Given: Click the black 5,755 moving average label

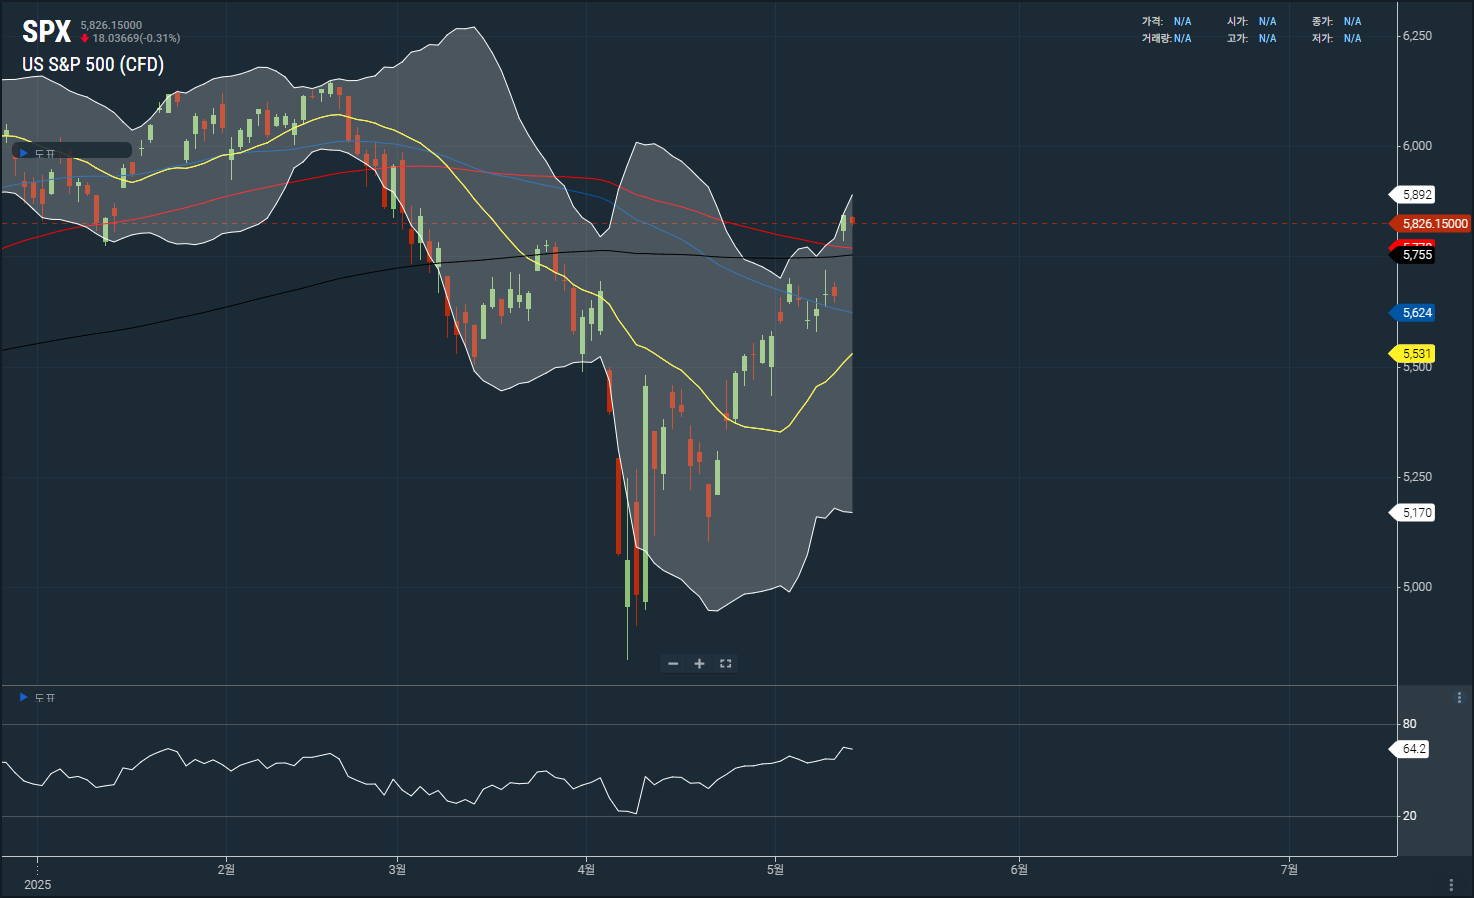Looking at the screenshot, I should click(x=1416, y=256).
